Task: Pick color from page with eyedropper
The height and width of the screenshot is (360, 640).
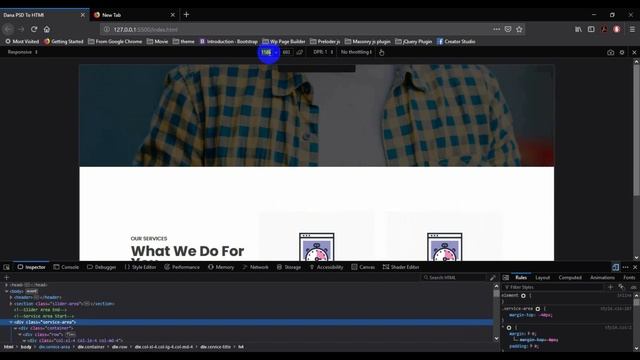Action: [493, 278]
